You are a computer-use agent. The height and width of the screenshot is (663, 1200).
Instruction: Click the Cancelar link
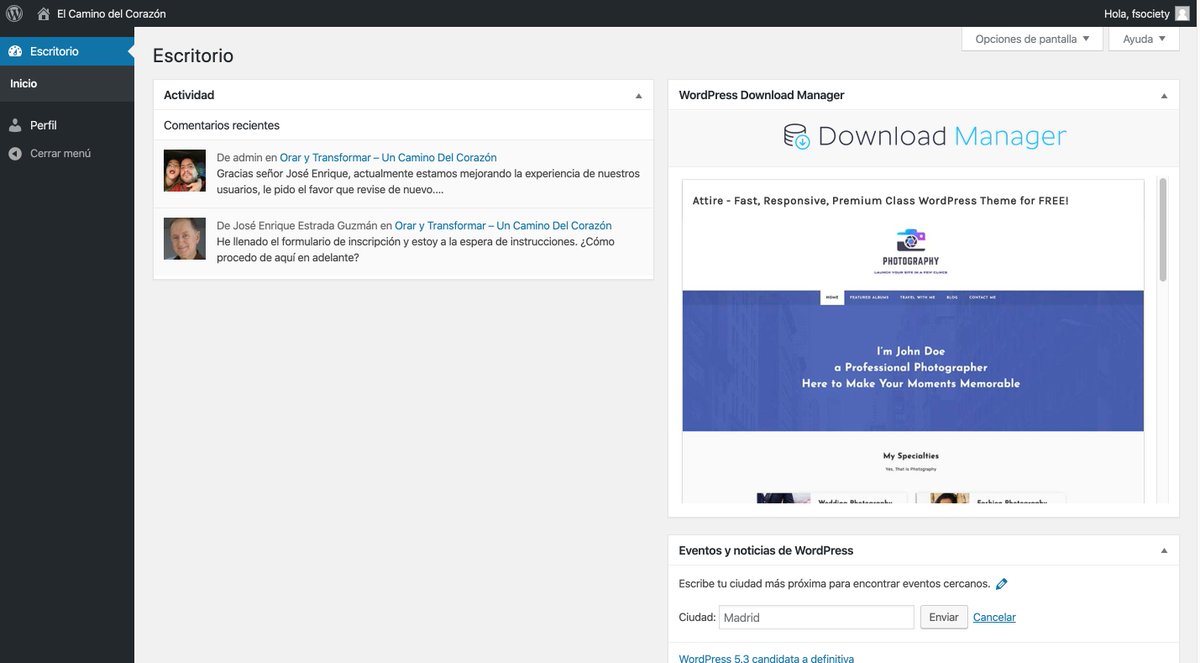click(994, 618)
